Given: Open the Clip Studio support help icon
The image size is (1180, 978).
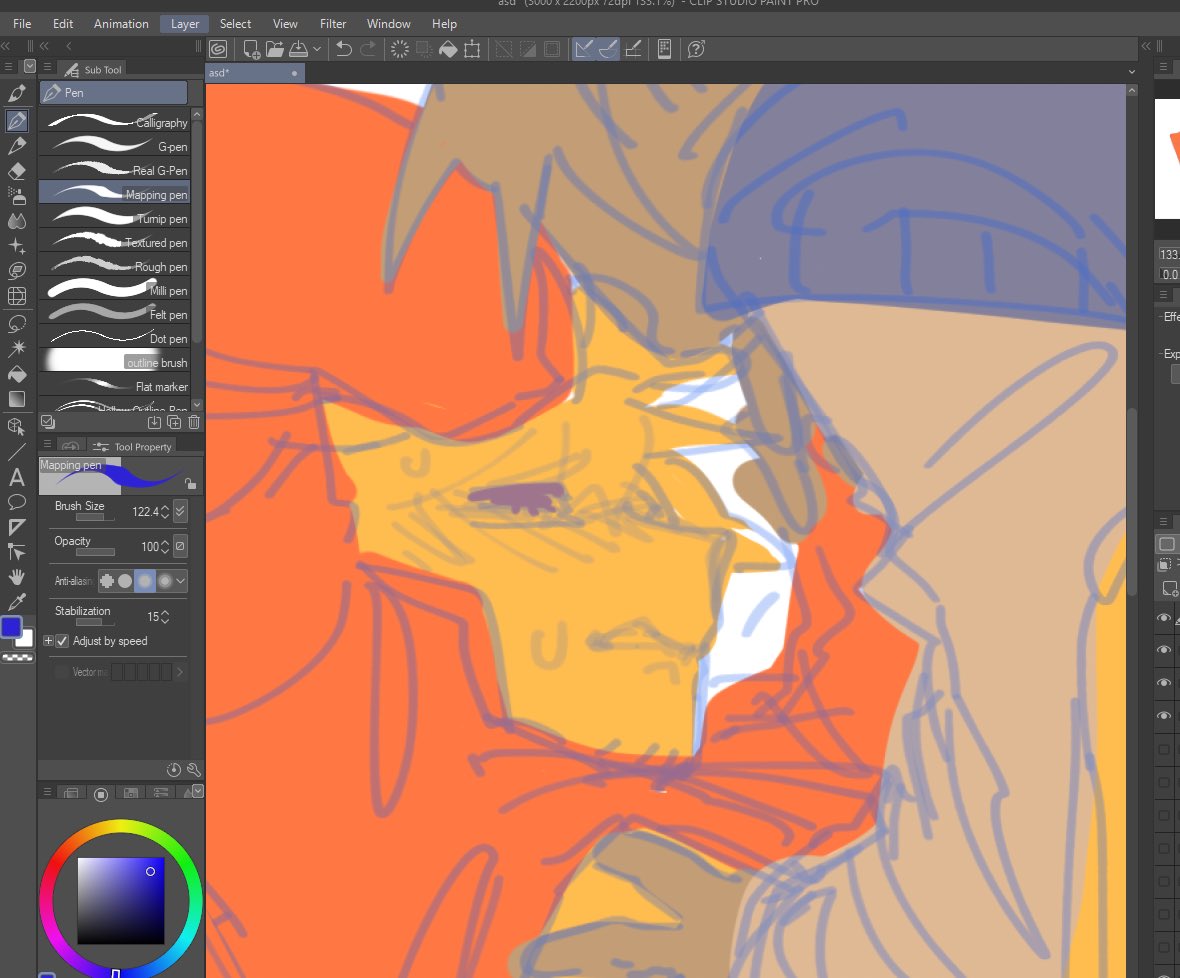Looking at the screenshot, I should tap(696, 50).
